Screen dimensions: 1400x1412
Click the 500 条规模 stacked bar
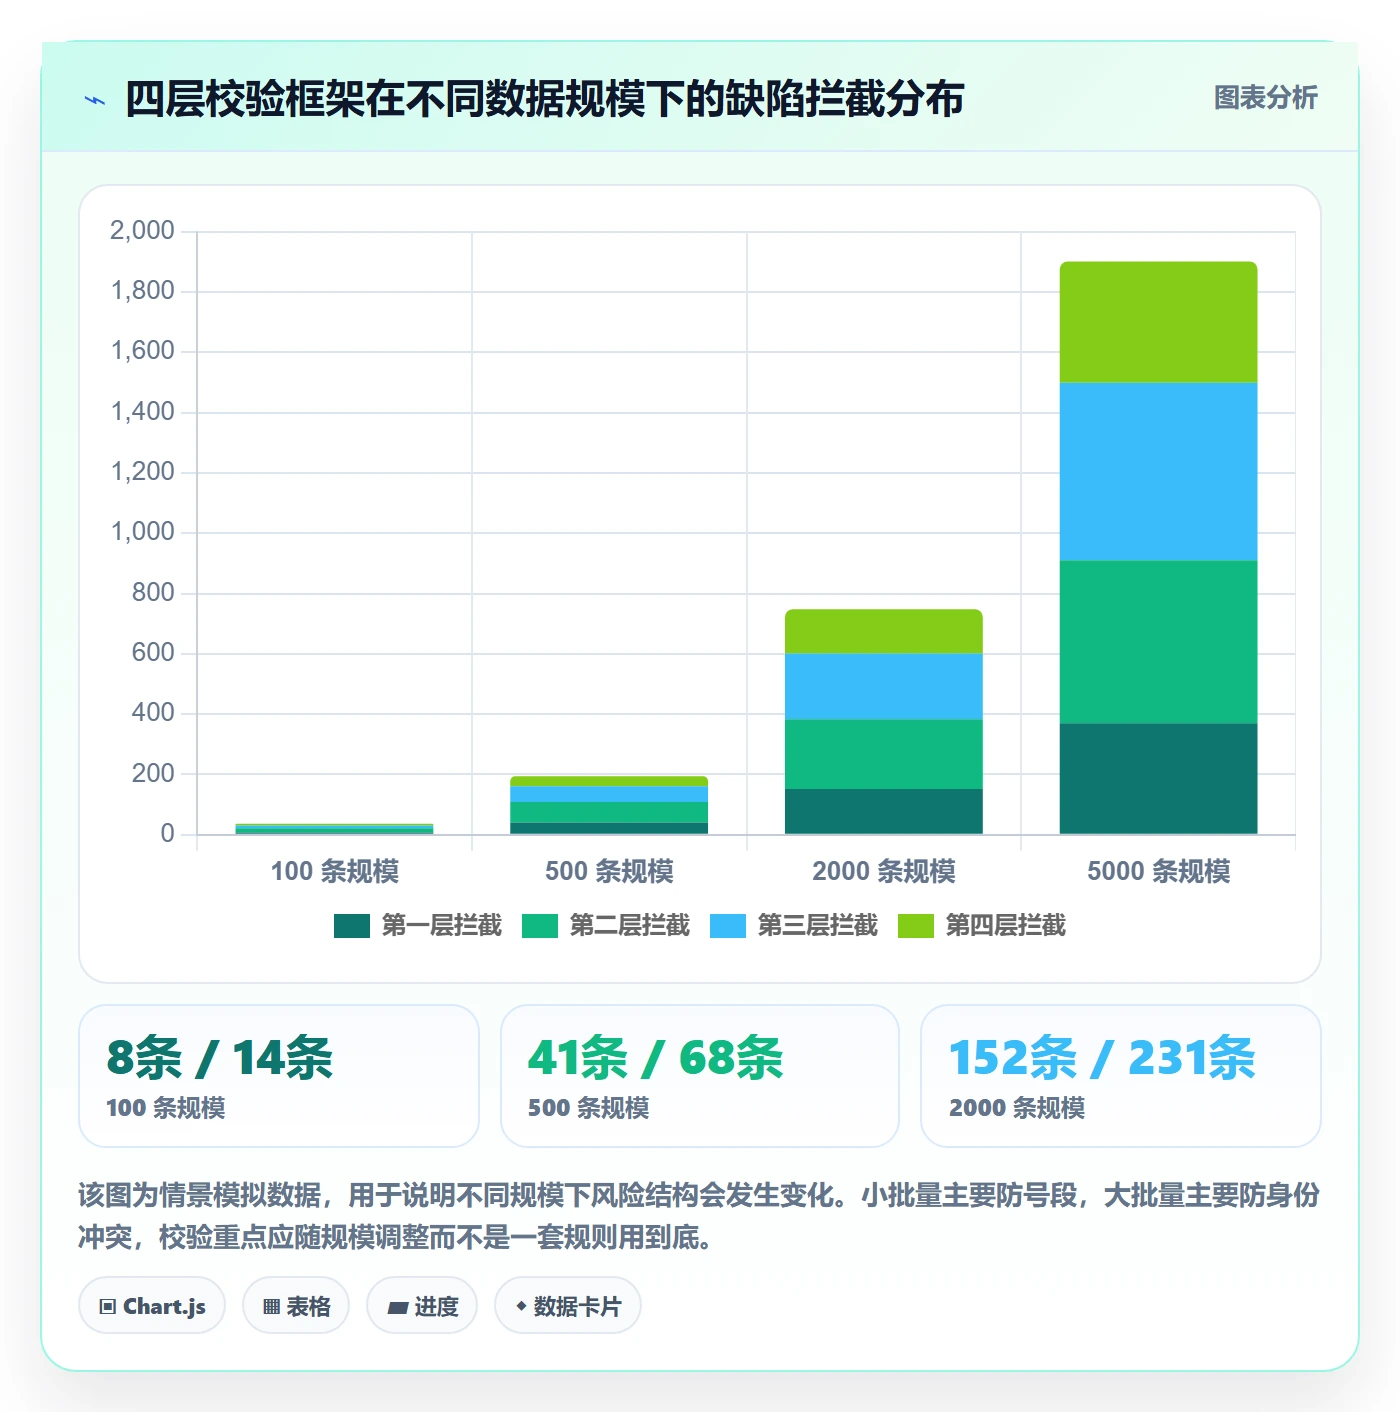coord(609,805)
